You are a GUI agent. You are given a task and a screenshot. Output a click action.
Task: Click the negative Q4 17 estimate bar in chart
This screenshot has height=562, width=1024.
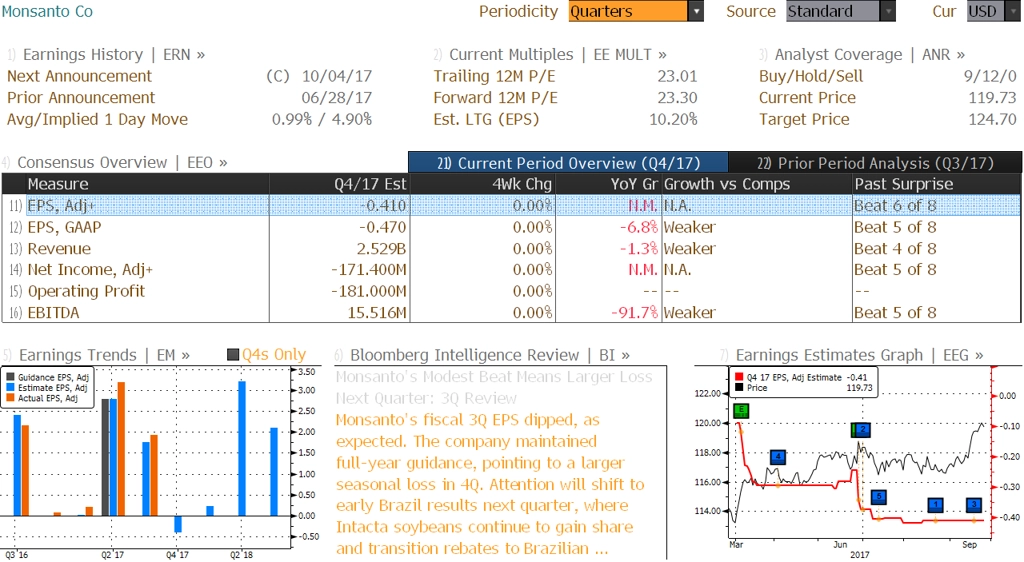click(178, 524)
